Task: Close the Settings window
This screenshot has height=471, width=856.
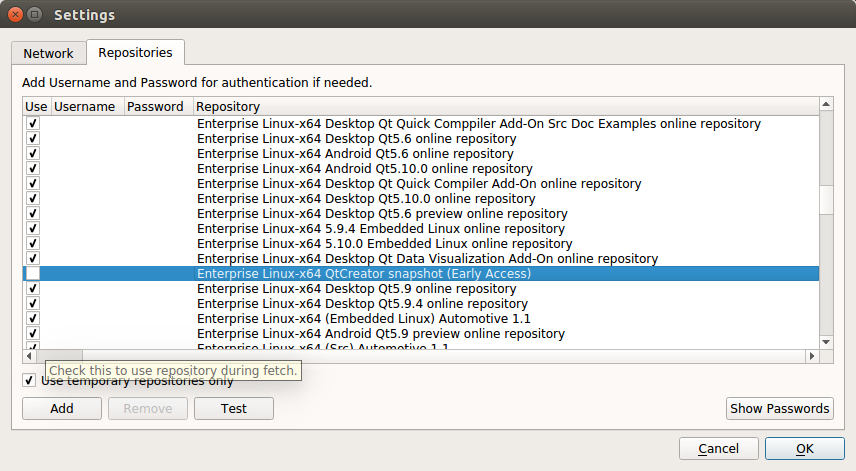Action: click(x=15, y=15)
